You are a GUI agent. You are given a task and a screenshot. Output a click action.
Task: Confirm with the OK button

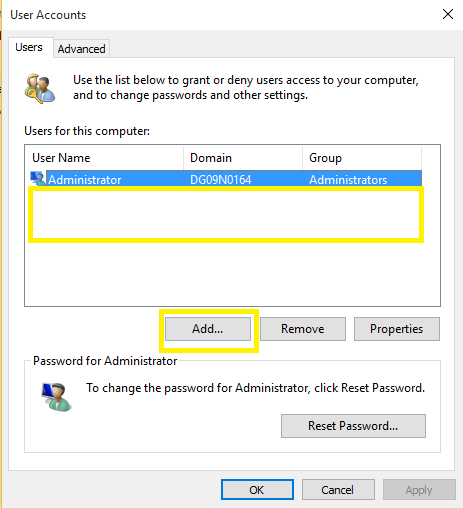(x=257, y=490)
